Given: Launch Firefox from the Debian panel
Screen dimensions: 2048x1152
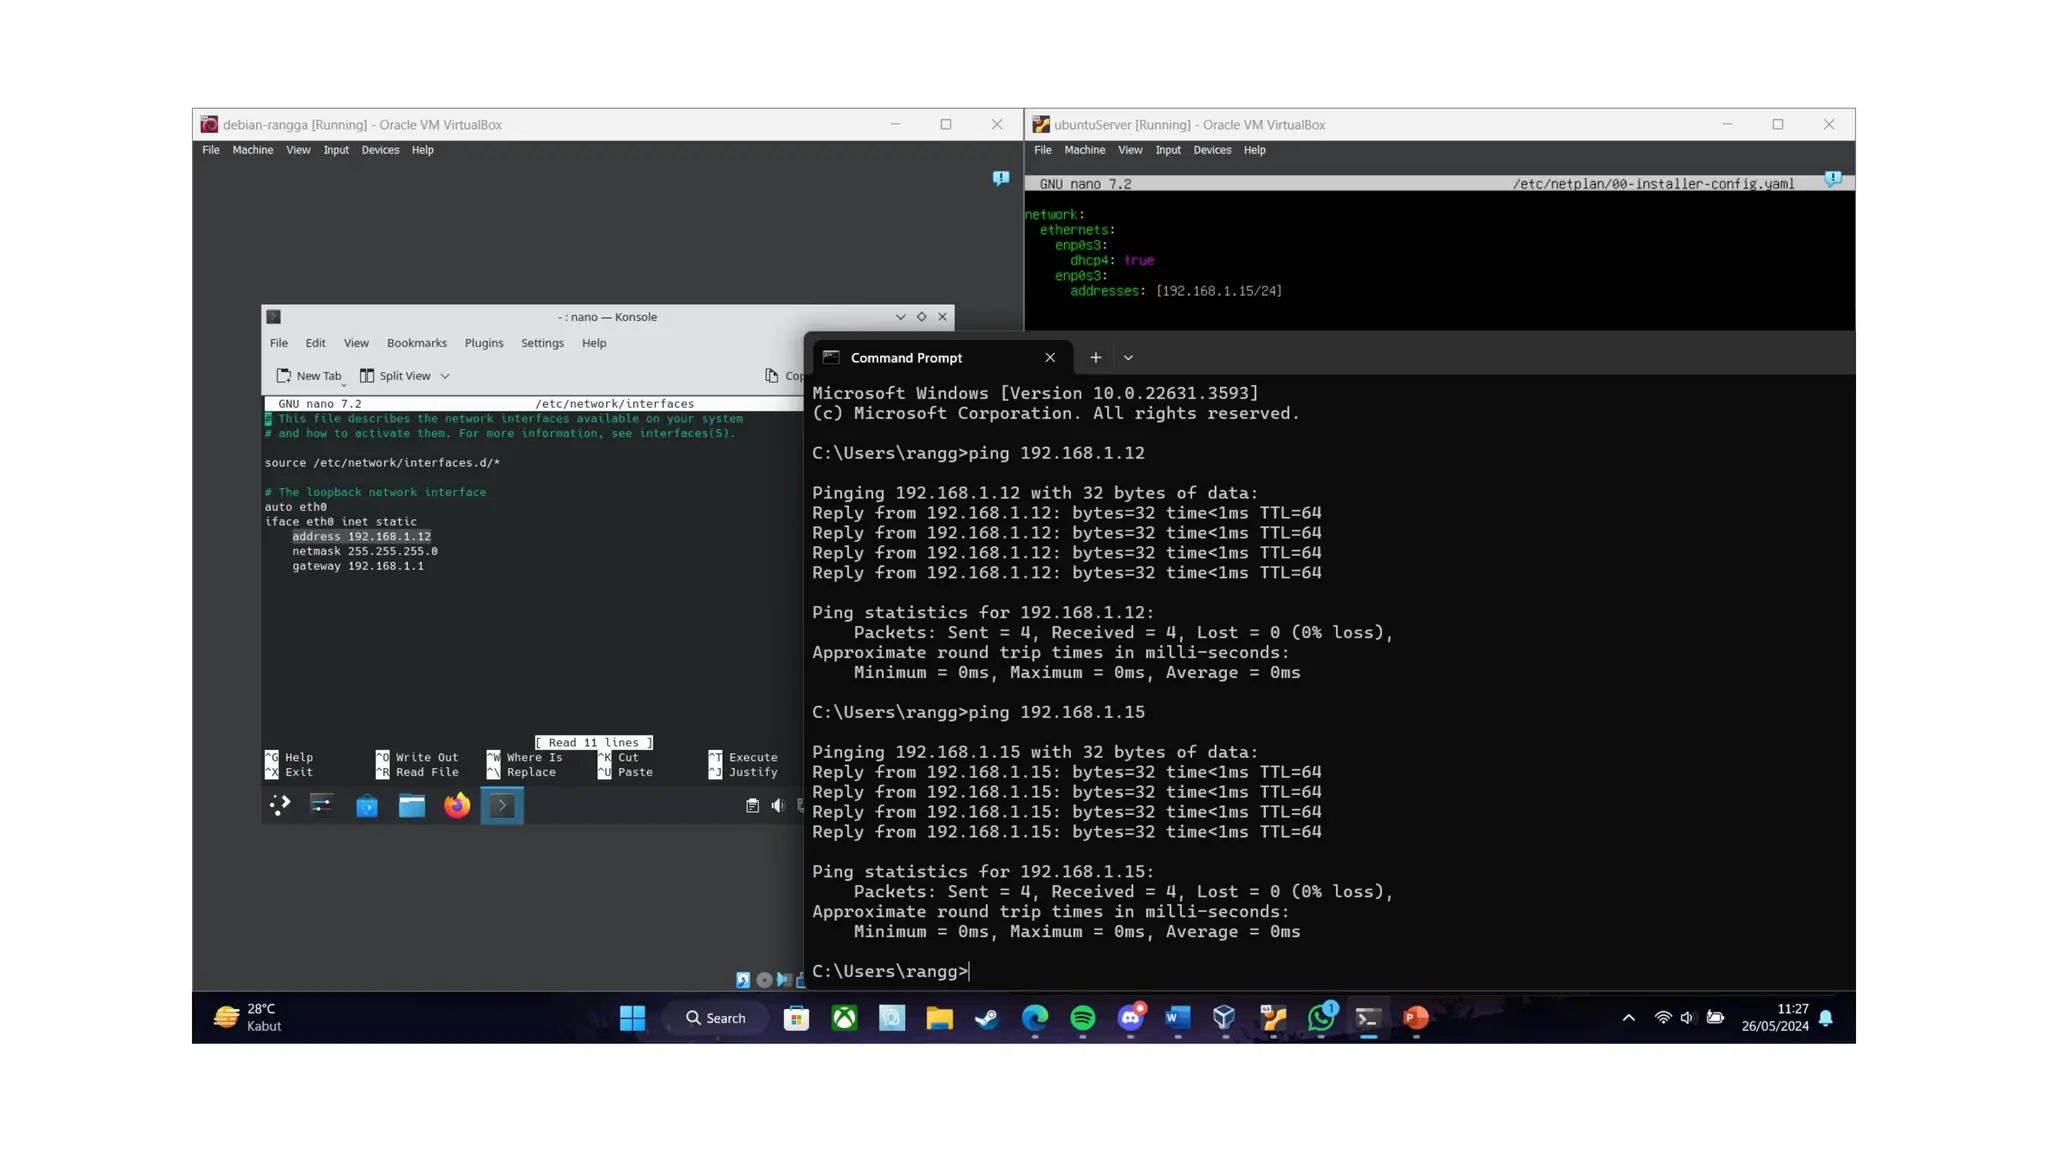Looking at the screenshot, I should click(457, 805).
